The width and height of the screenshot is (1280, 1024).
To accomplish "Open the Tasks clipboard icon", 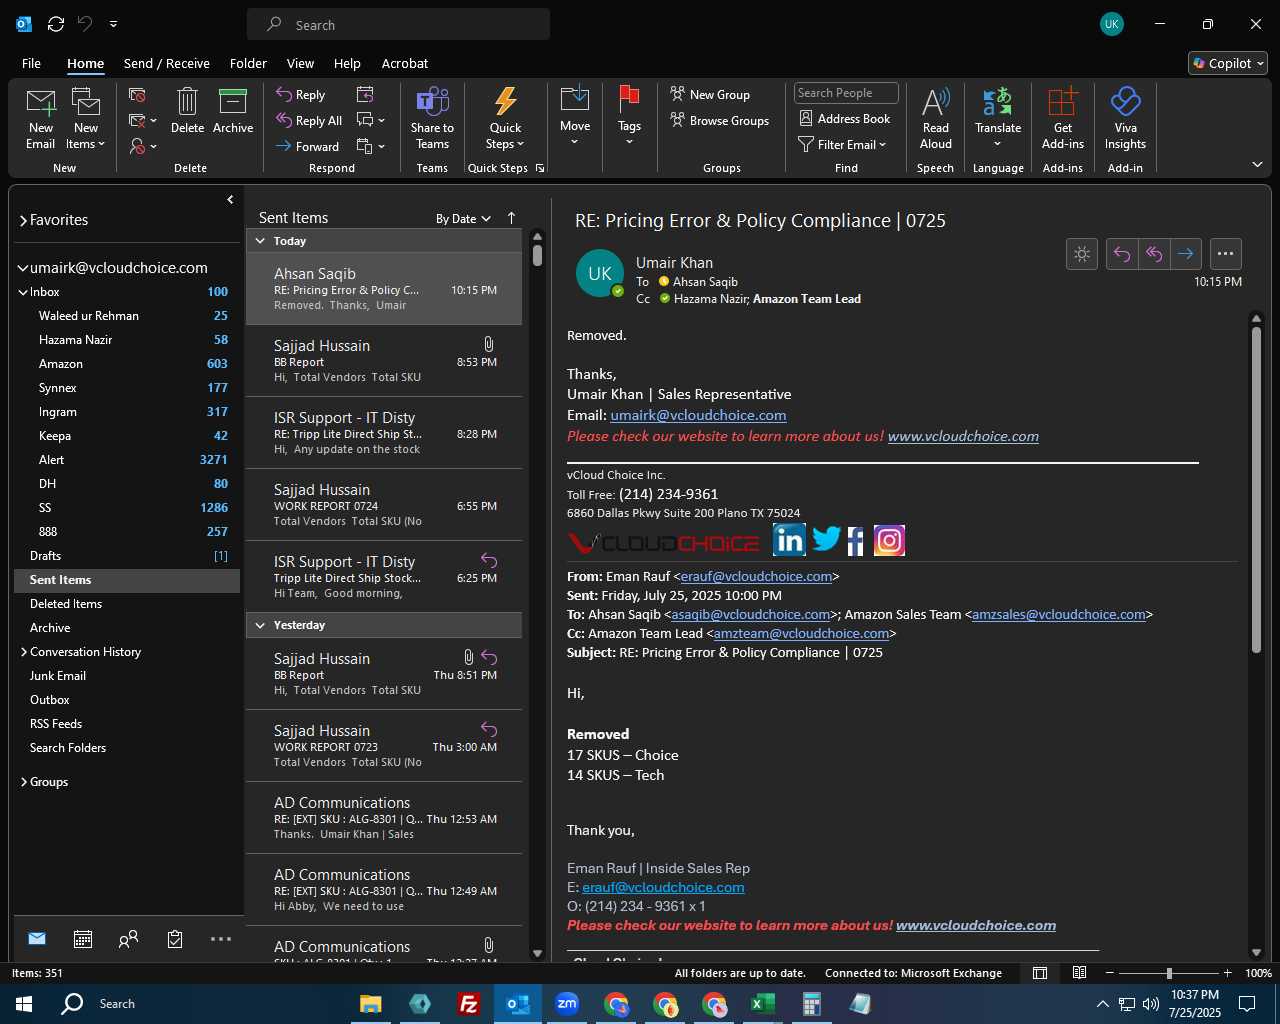I will tap(175, 939).
